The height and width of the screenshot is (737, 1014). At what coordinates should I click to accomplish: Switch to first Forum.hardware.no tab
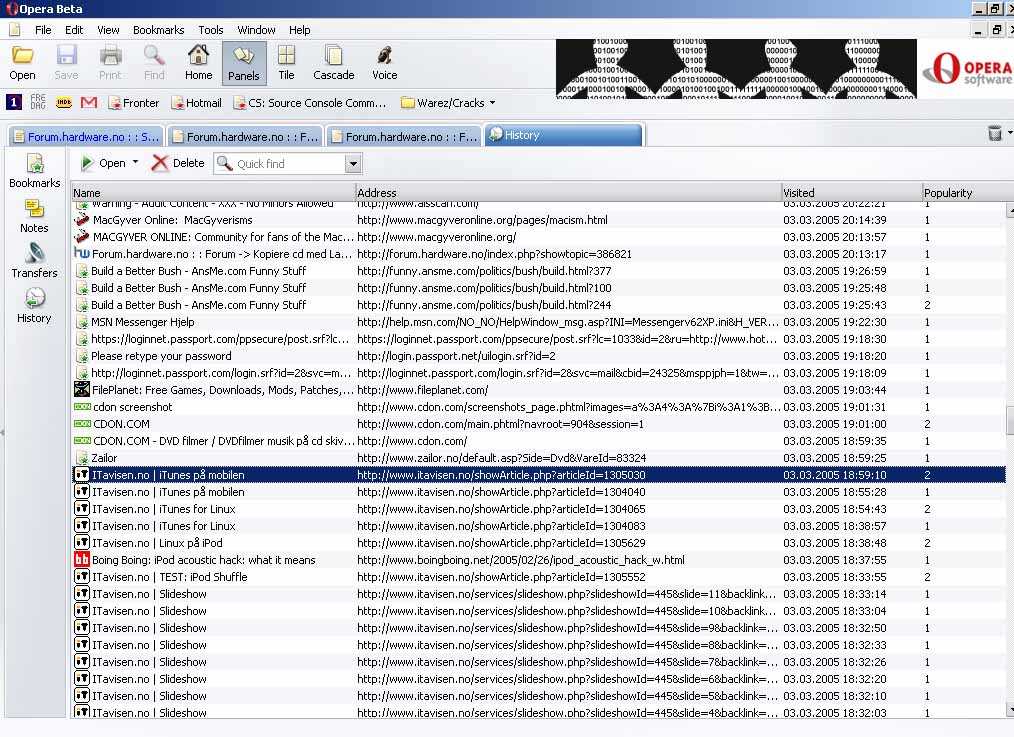(x=86, y=136)
